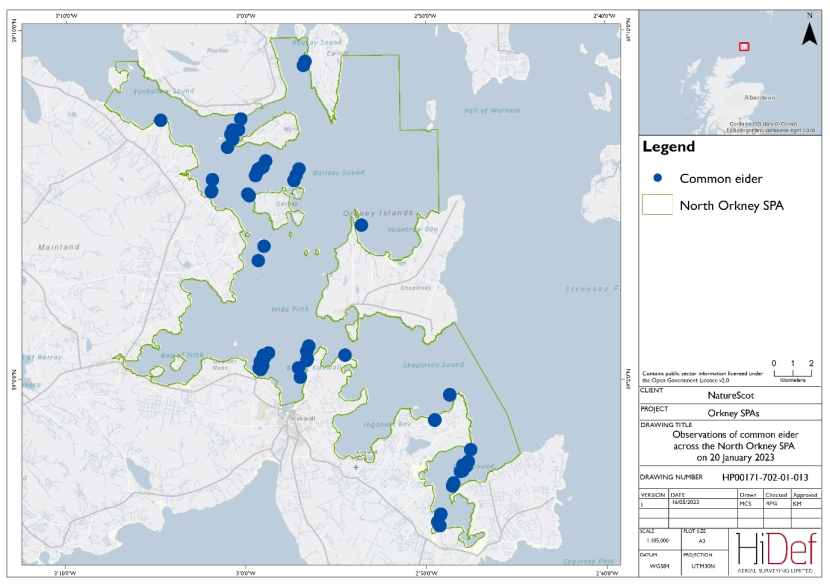This screenshot has width=830, height=587.
Task: Click the 'Mainland' map label
Action: [59, 247]
